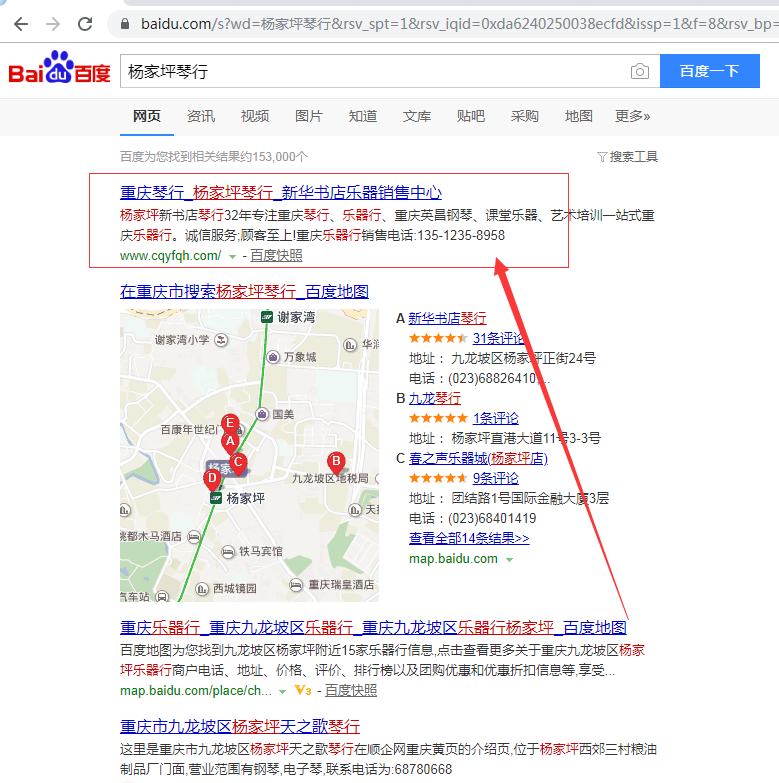Select the 地图 tab
The width and height of the screenshot is (779, 783).
tap(578, 116)
